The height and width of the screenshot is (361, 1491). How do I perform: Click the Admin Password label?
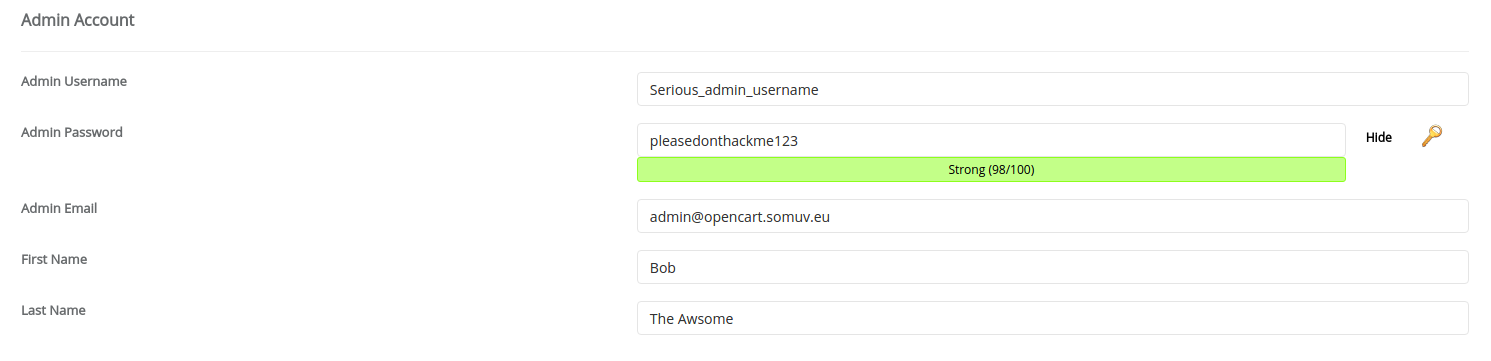[x=72, y=132]
